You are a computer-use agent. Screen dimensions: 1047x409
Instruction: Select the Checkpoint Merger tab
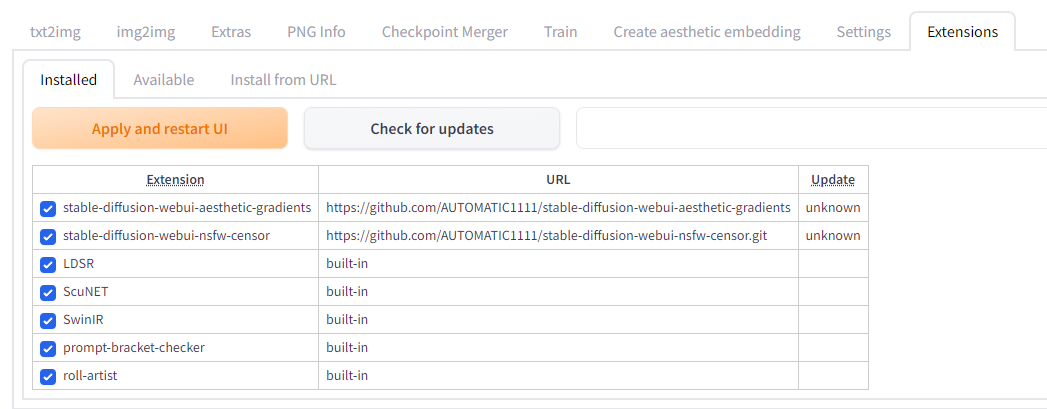445,32
